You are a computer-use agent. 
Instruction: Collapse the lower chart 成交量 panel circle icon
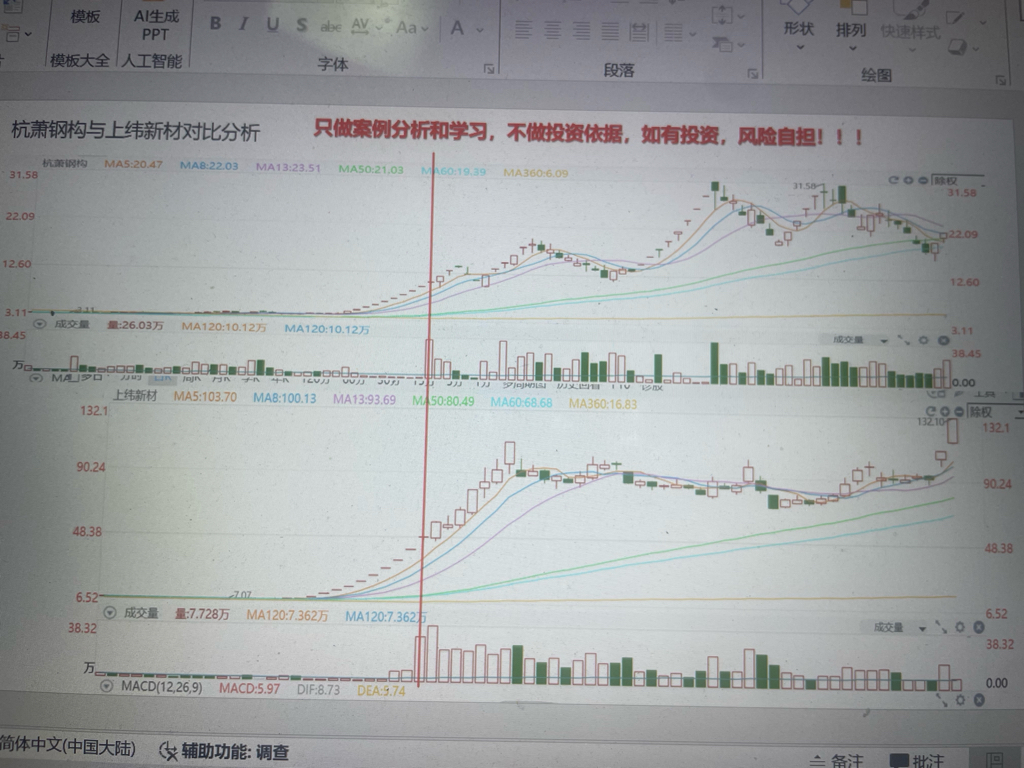(x=110, y=613)
